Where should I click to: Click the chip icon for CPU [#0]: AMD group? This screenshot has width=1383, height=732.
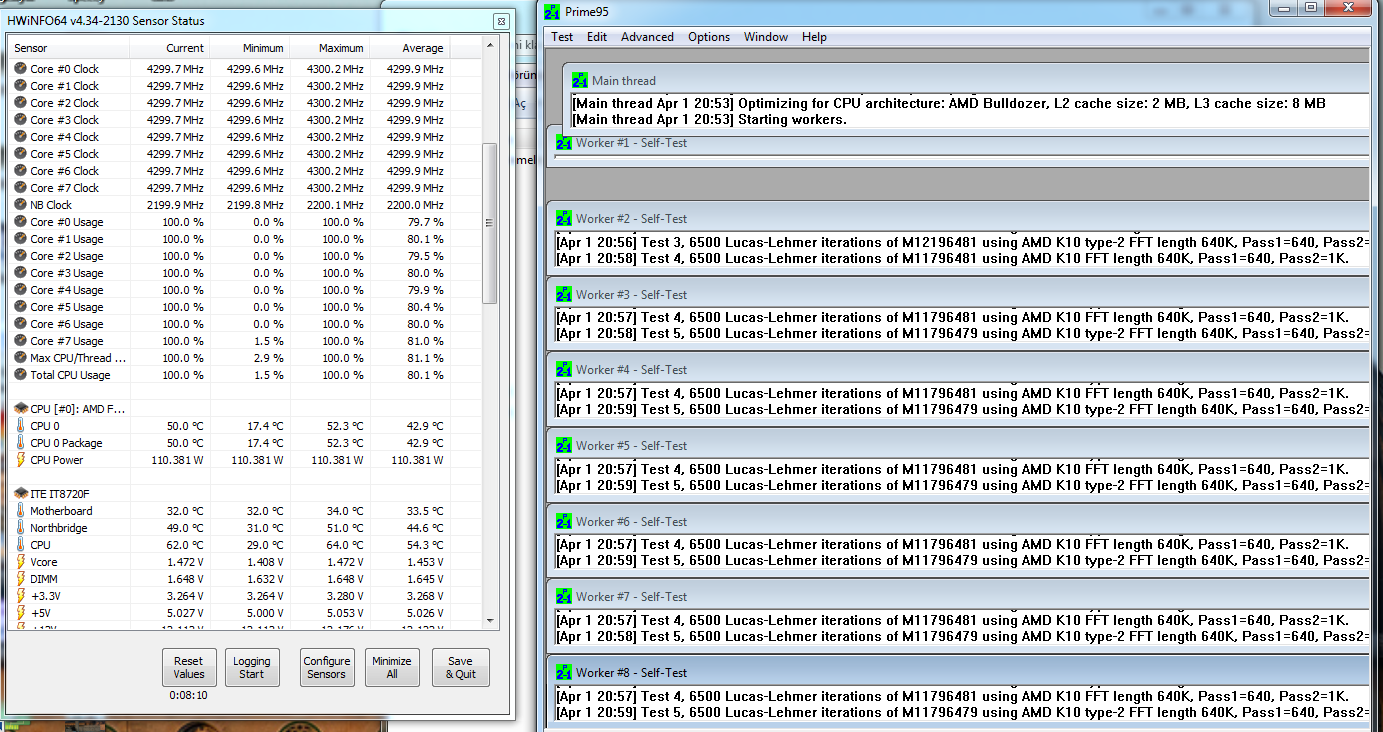20,409
